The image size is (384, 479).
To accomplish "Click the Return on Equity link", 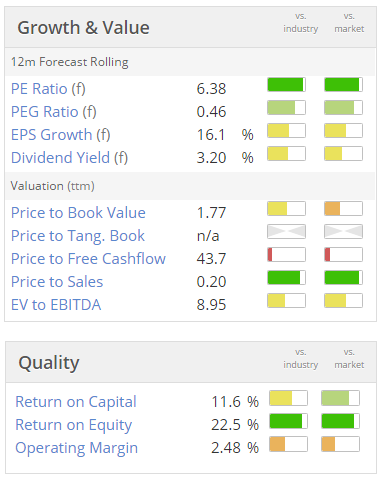I will click(74, 425).
